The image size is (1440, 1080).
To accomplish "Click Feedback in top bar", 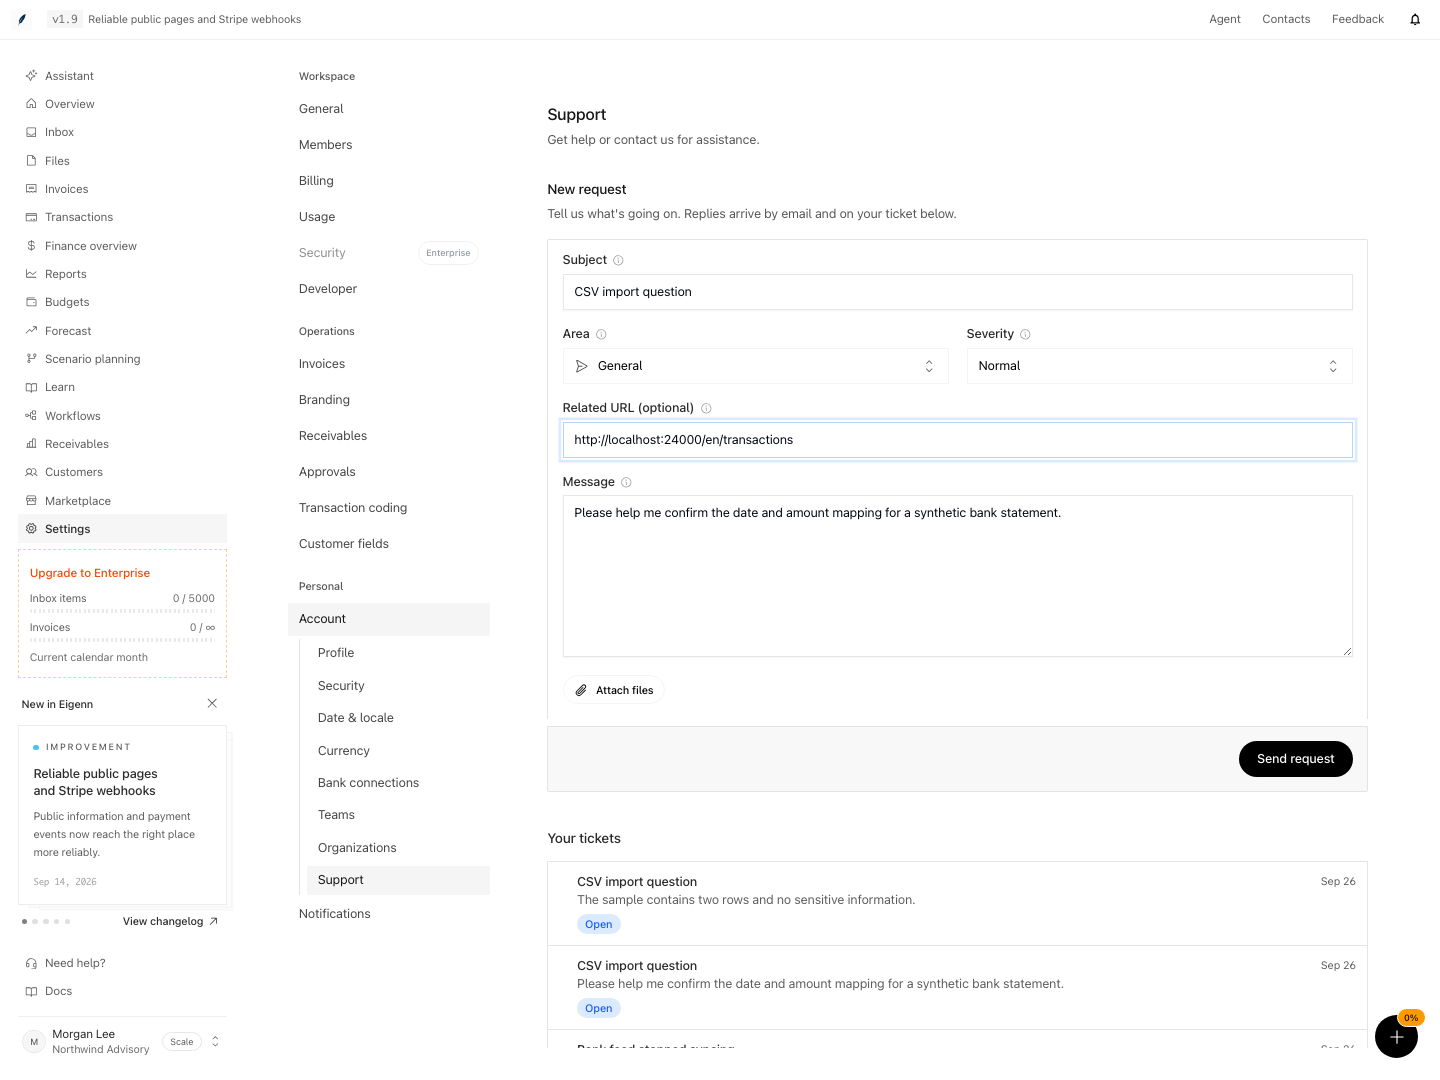I will coord(1358,19).
